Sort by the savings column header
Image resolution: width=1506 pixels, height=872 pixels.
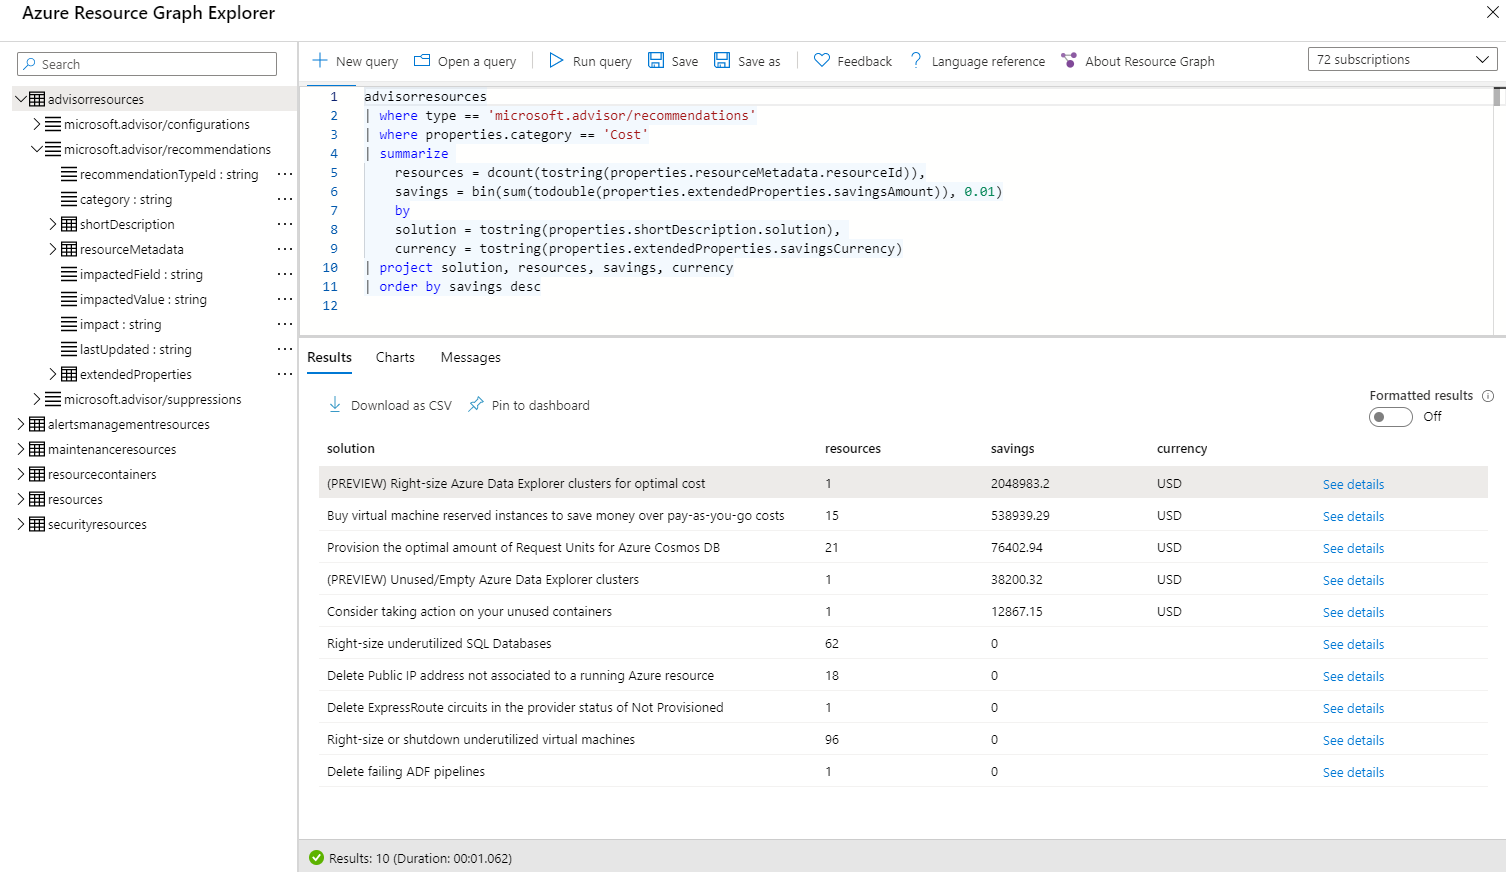[x=1012, y=448]
